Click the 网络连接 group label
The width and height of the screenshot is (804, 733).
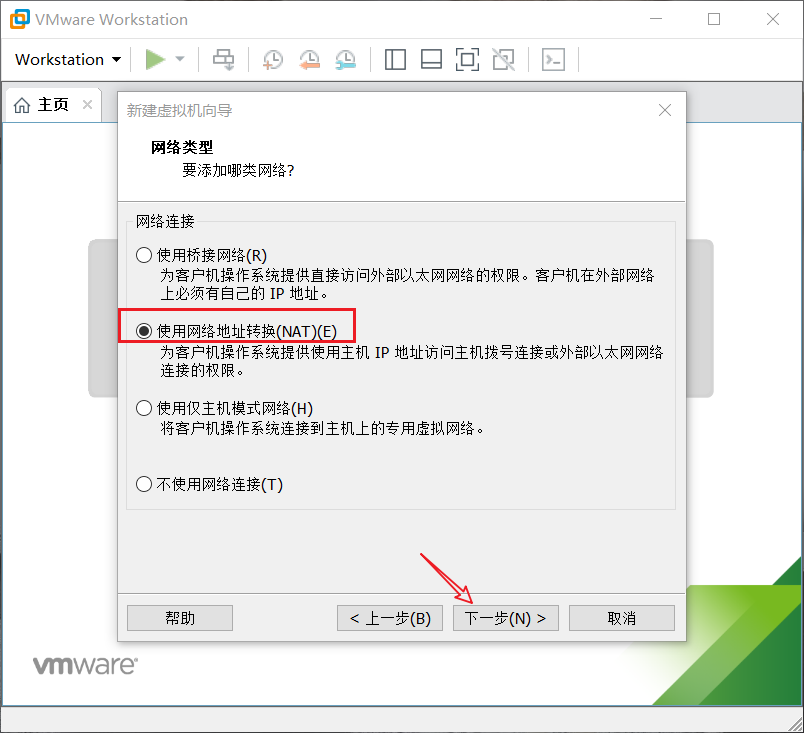[165, 221]
